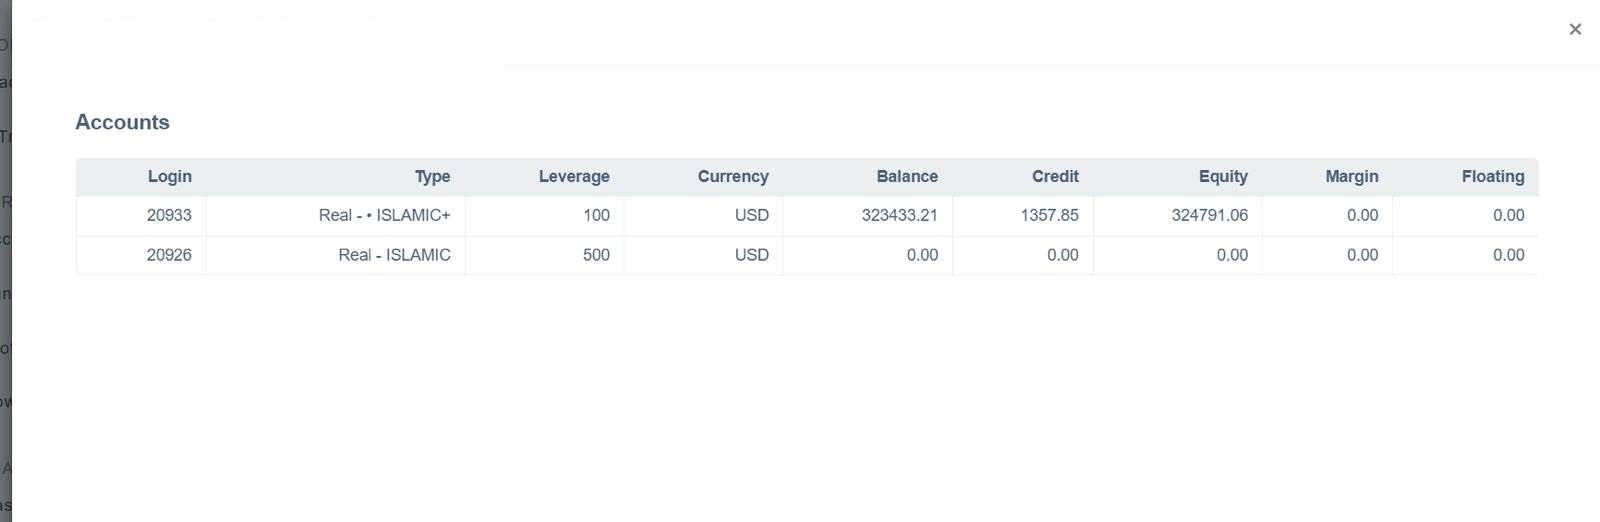1600x522 pixels.
Task: Sort by the Floating column header
Action: (x=1492, y=177)
